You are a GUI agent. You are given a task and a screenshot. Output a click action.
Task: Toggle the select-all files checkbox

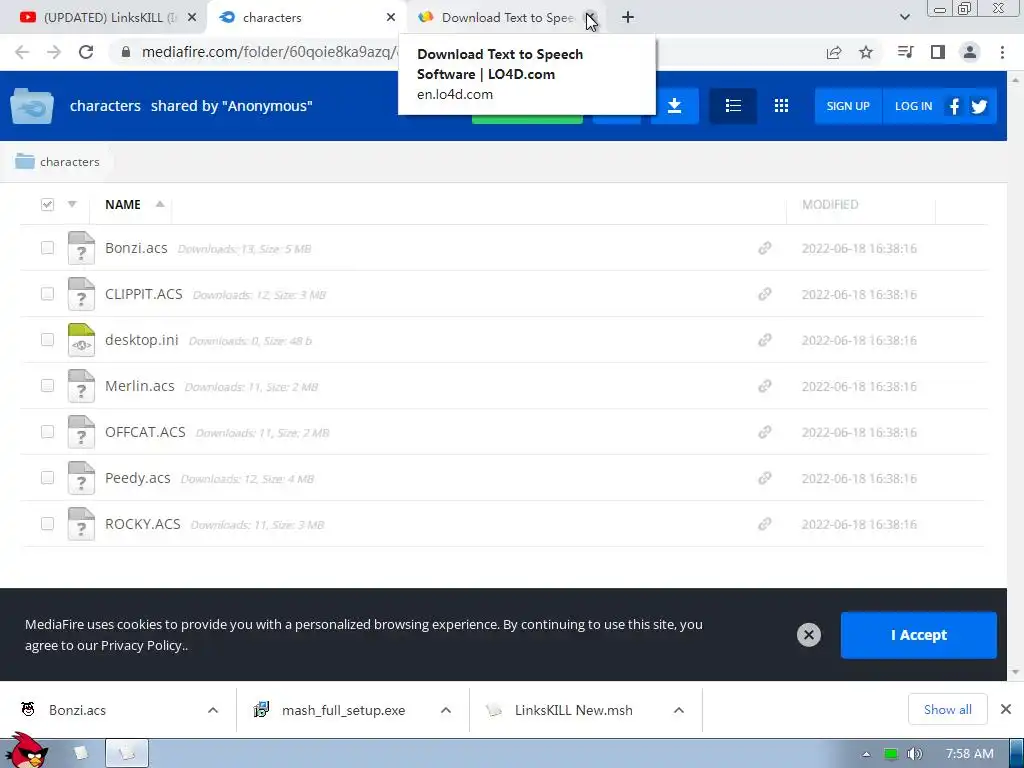pyautogui.click(x=47, y=204)
